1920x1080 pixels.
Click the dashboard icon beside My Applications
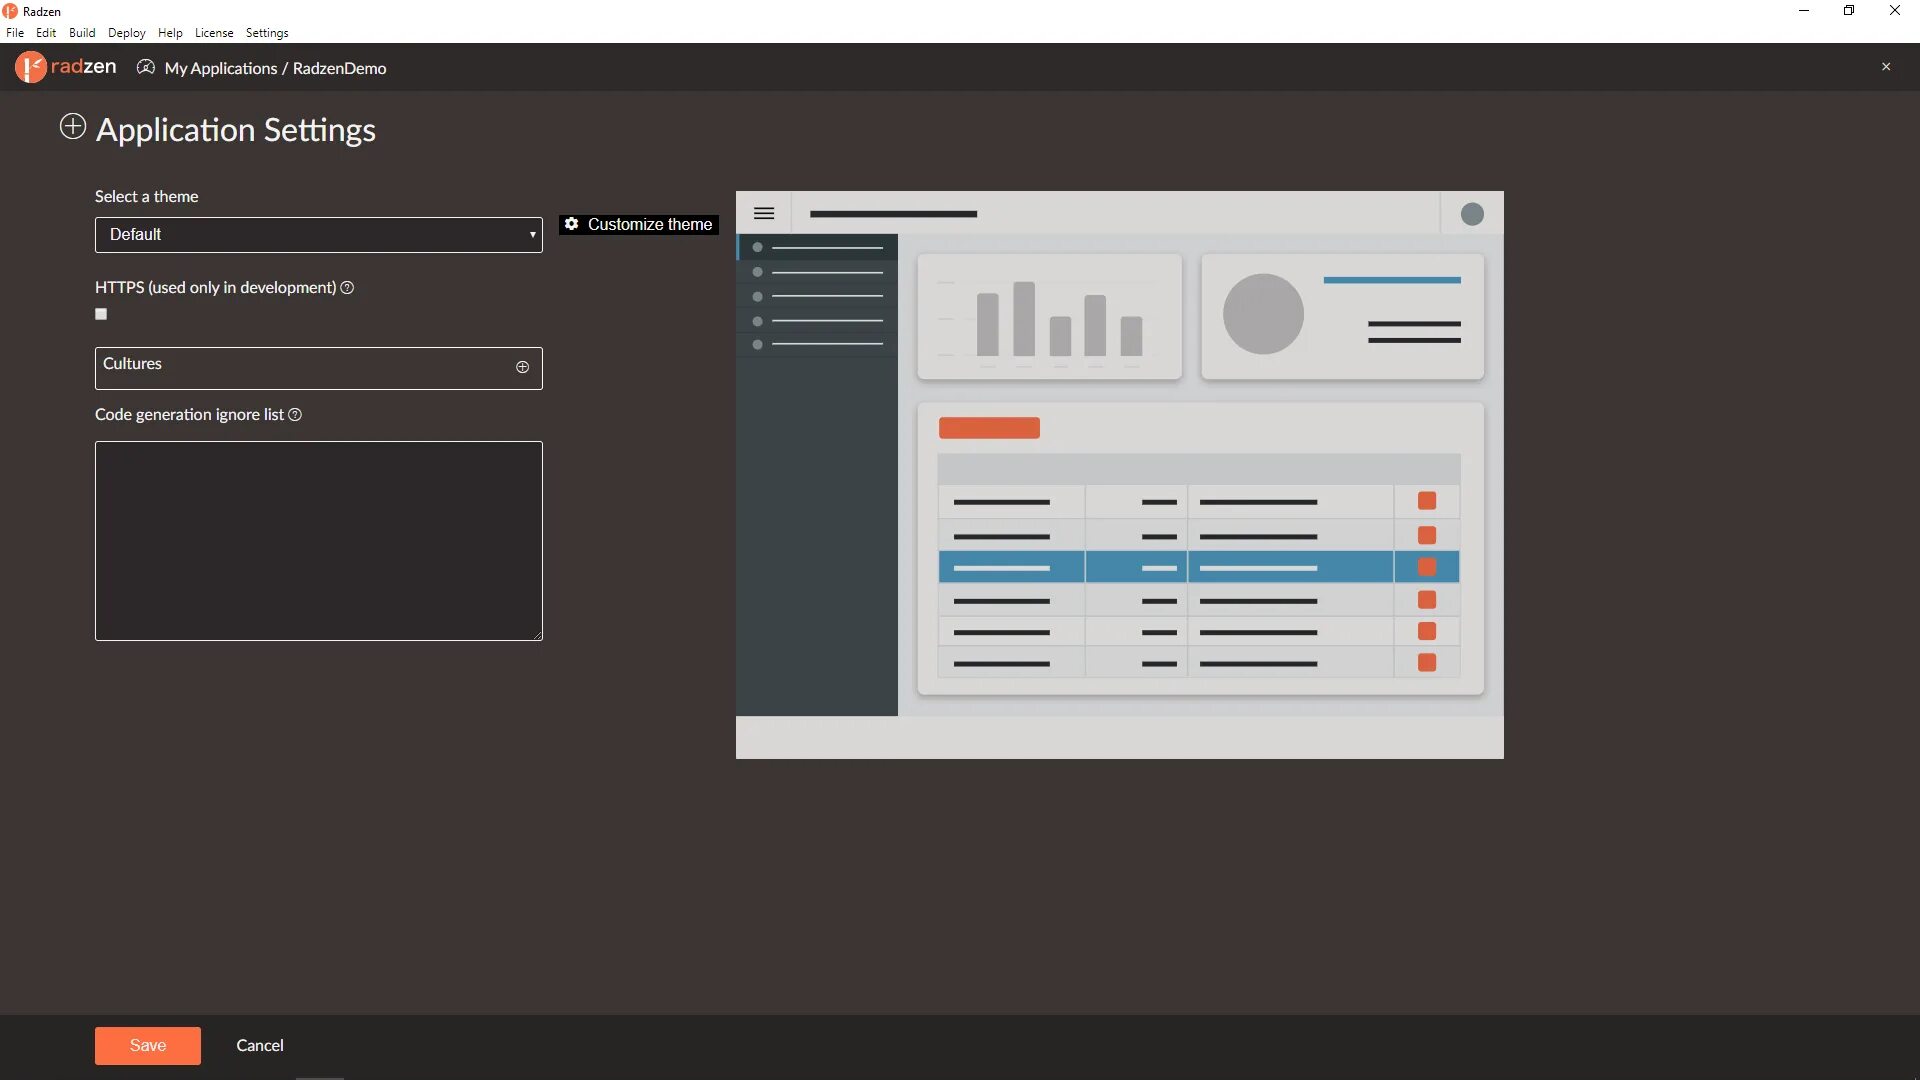146,67
